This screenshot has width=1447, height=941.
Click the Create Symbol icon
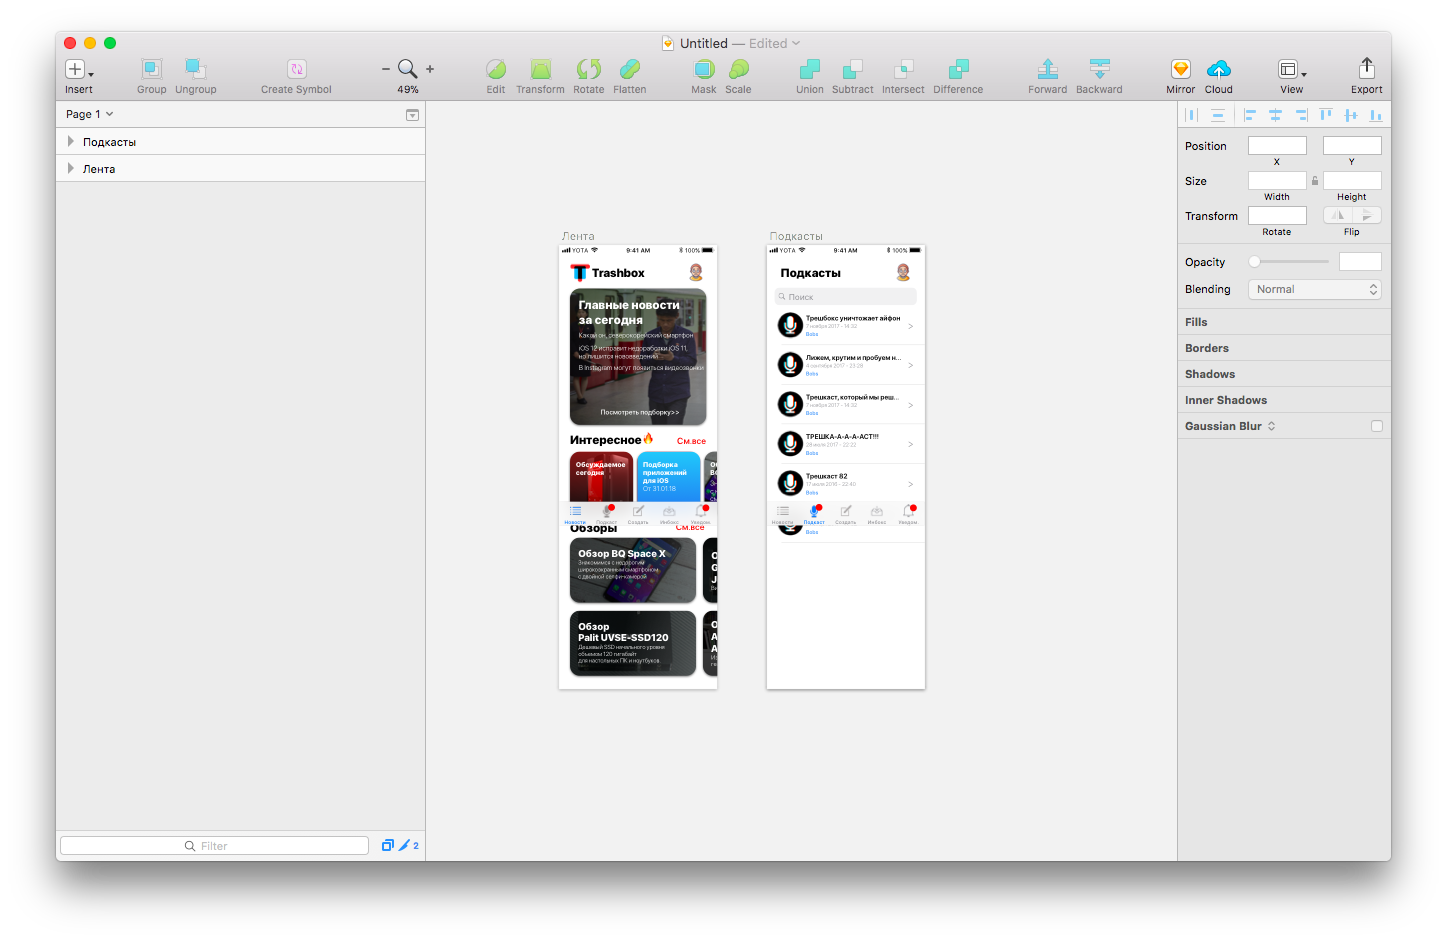pos(296,69)
